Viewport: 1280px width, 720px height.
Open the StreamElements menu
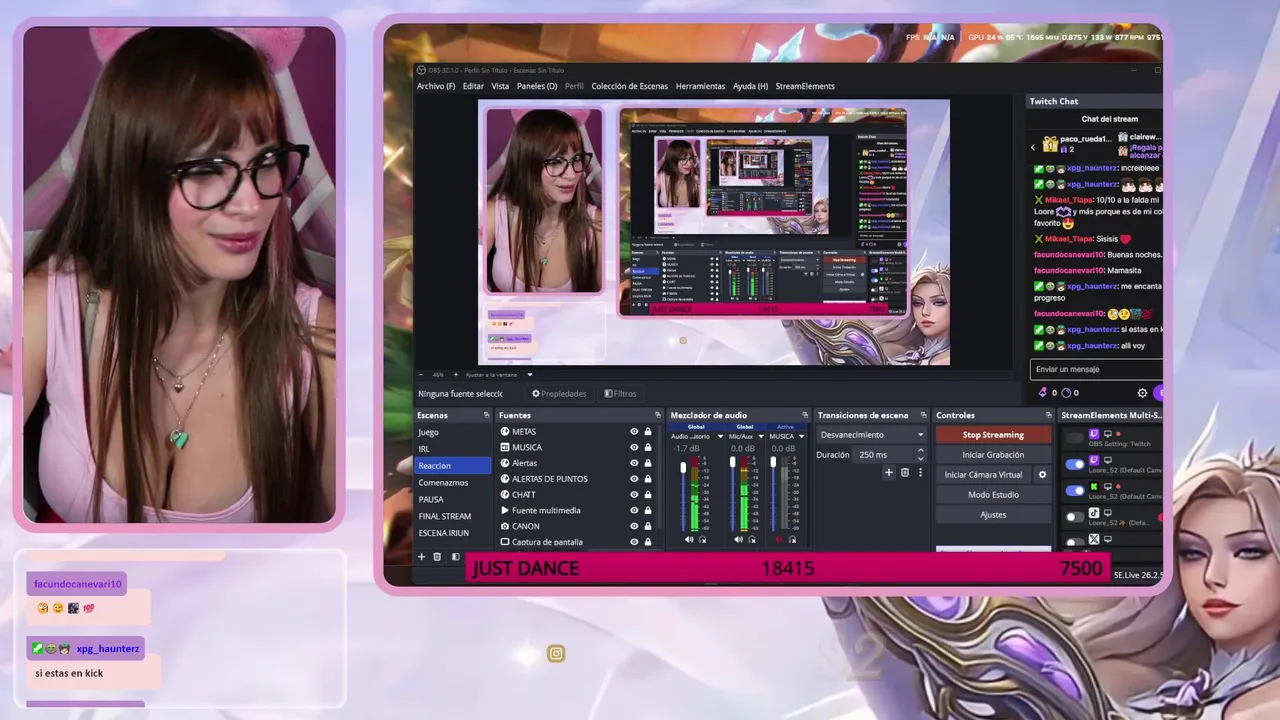tap(805, 86)
